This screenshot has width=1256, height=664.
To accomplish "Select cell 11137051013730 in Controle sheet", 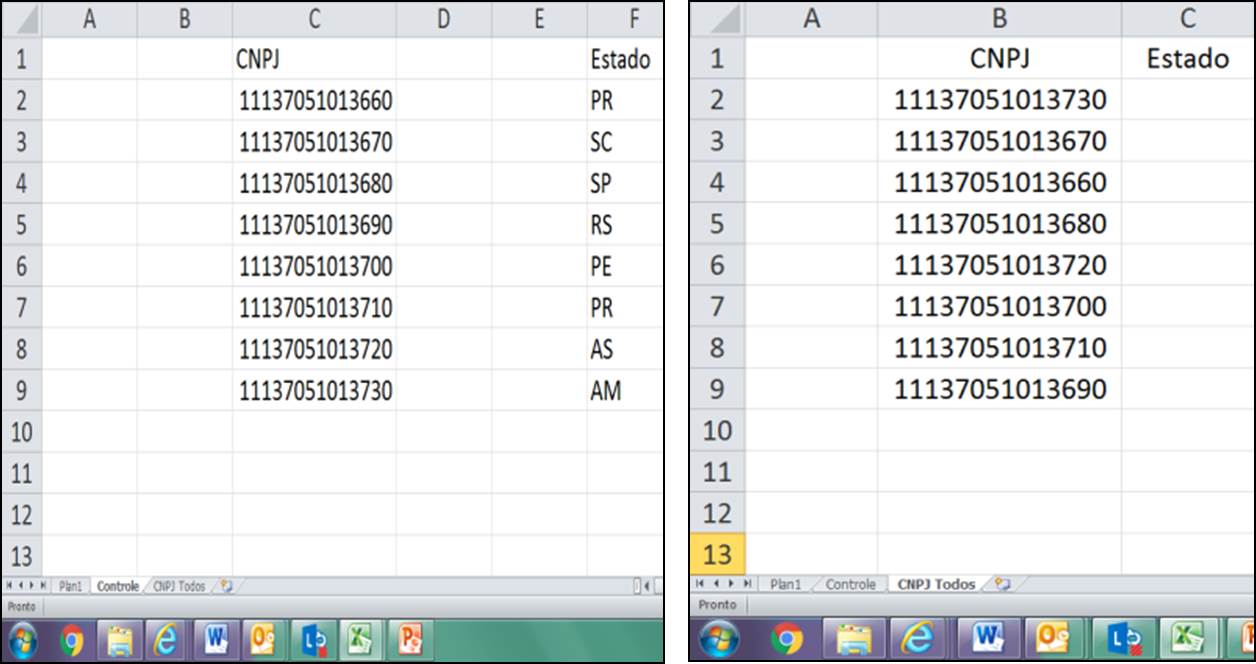I will pos(314,390).
